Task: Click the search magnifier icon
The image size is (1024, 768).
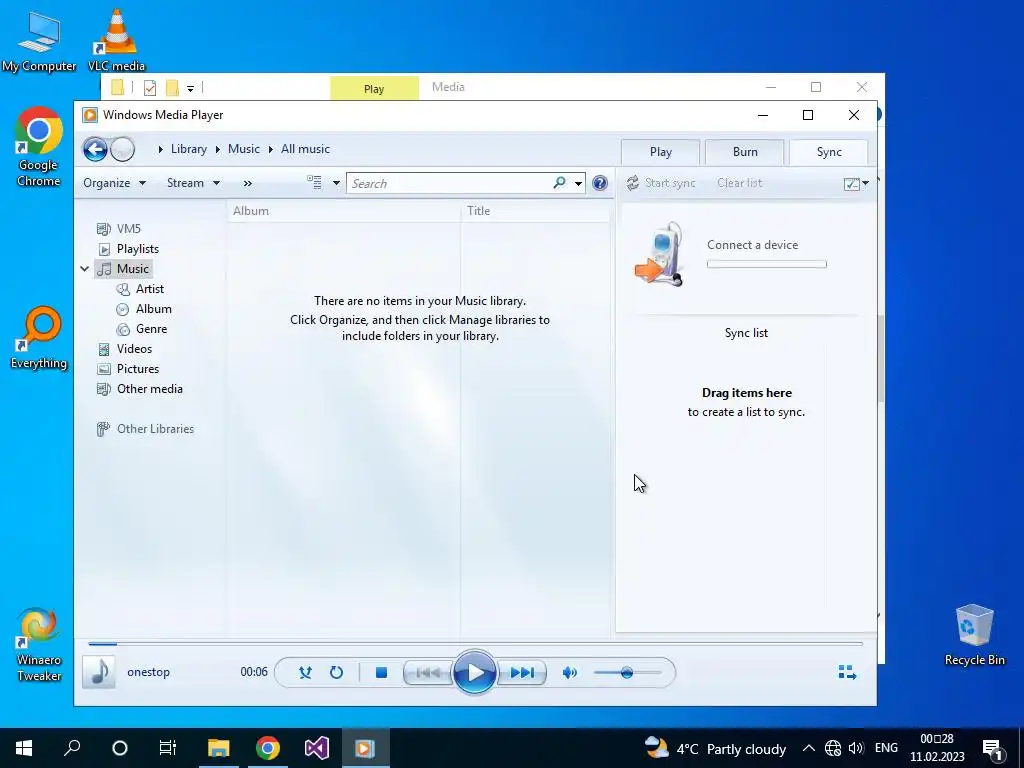Action: point(559,183)
